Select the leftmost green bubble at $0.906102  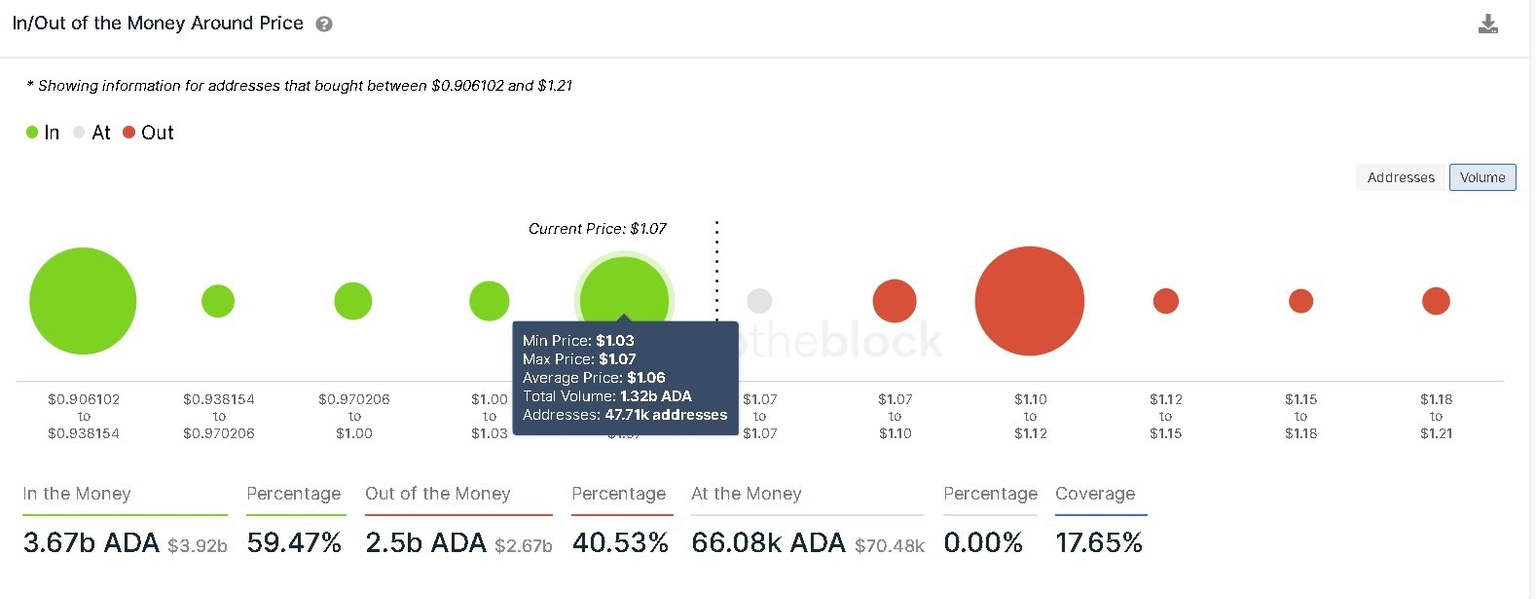point(83,300)
